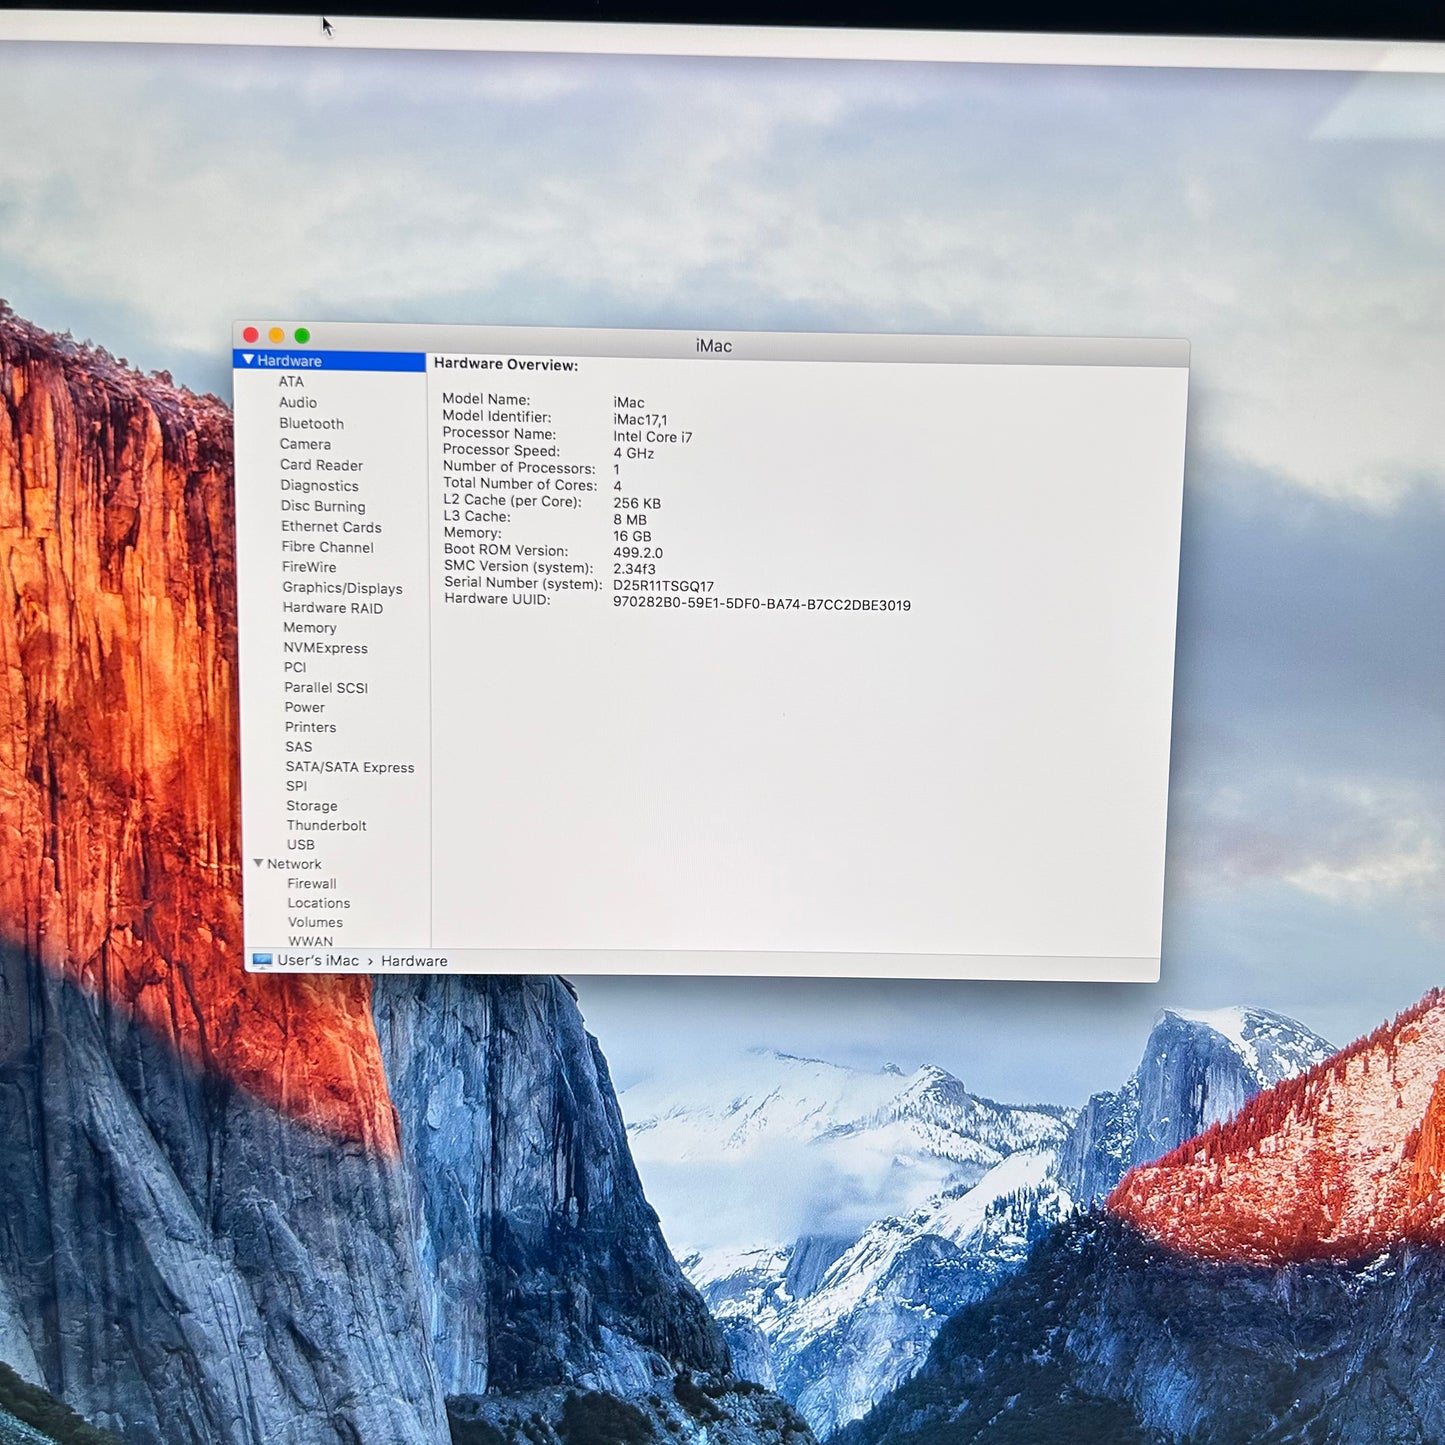Collapse the Network disclosure triangle
1445x1445 pixels.
(259, 863)
